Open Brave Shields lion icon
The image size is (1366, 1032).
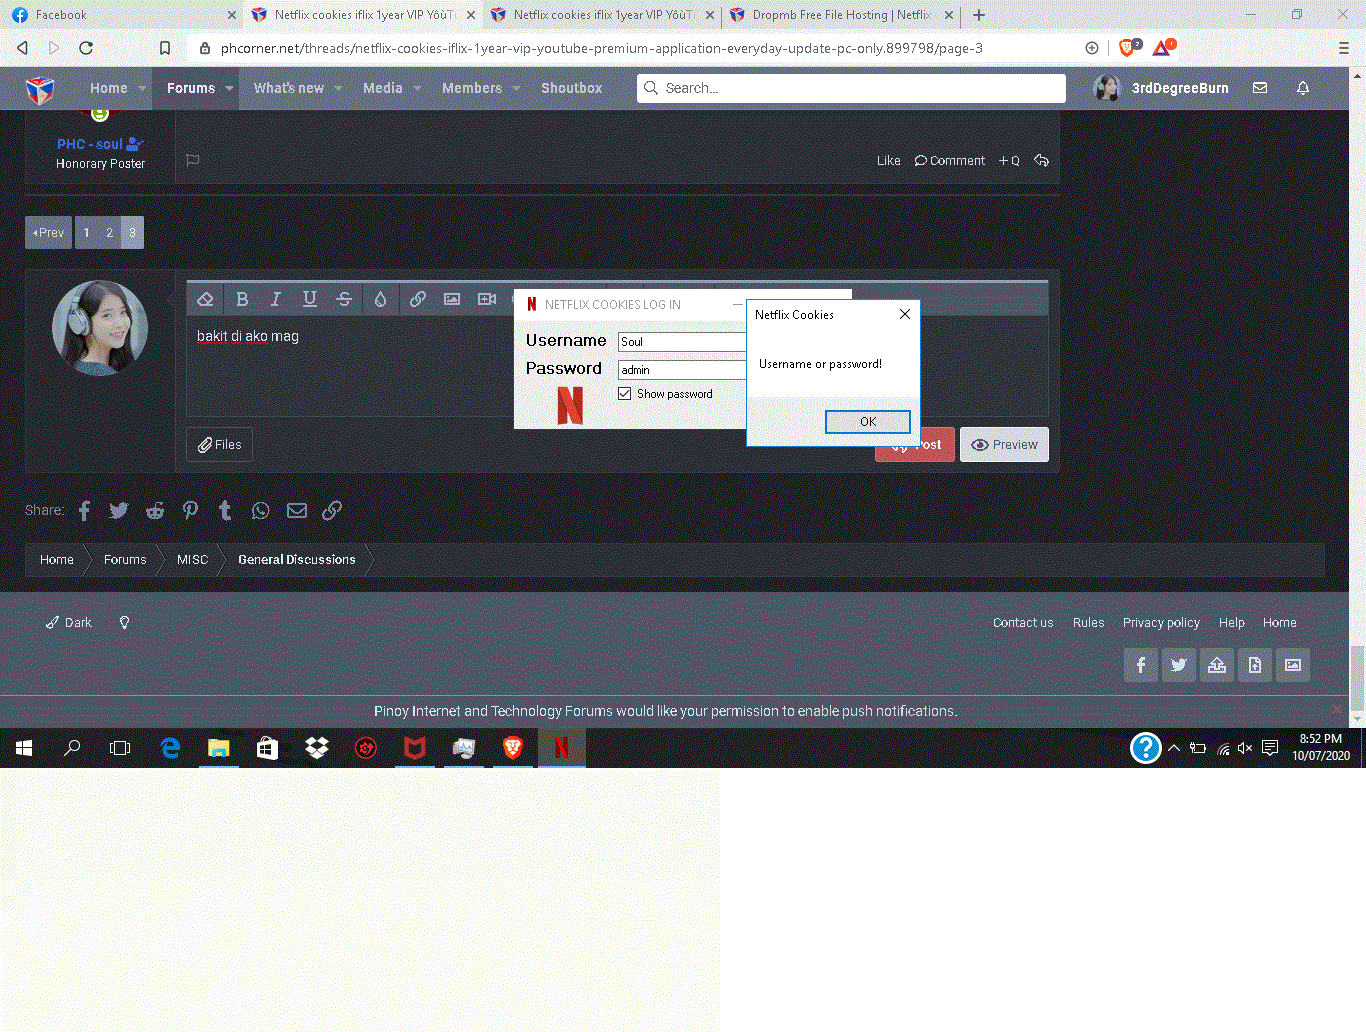click(x=1128, y=48)
